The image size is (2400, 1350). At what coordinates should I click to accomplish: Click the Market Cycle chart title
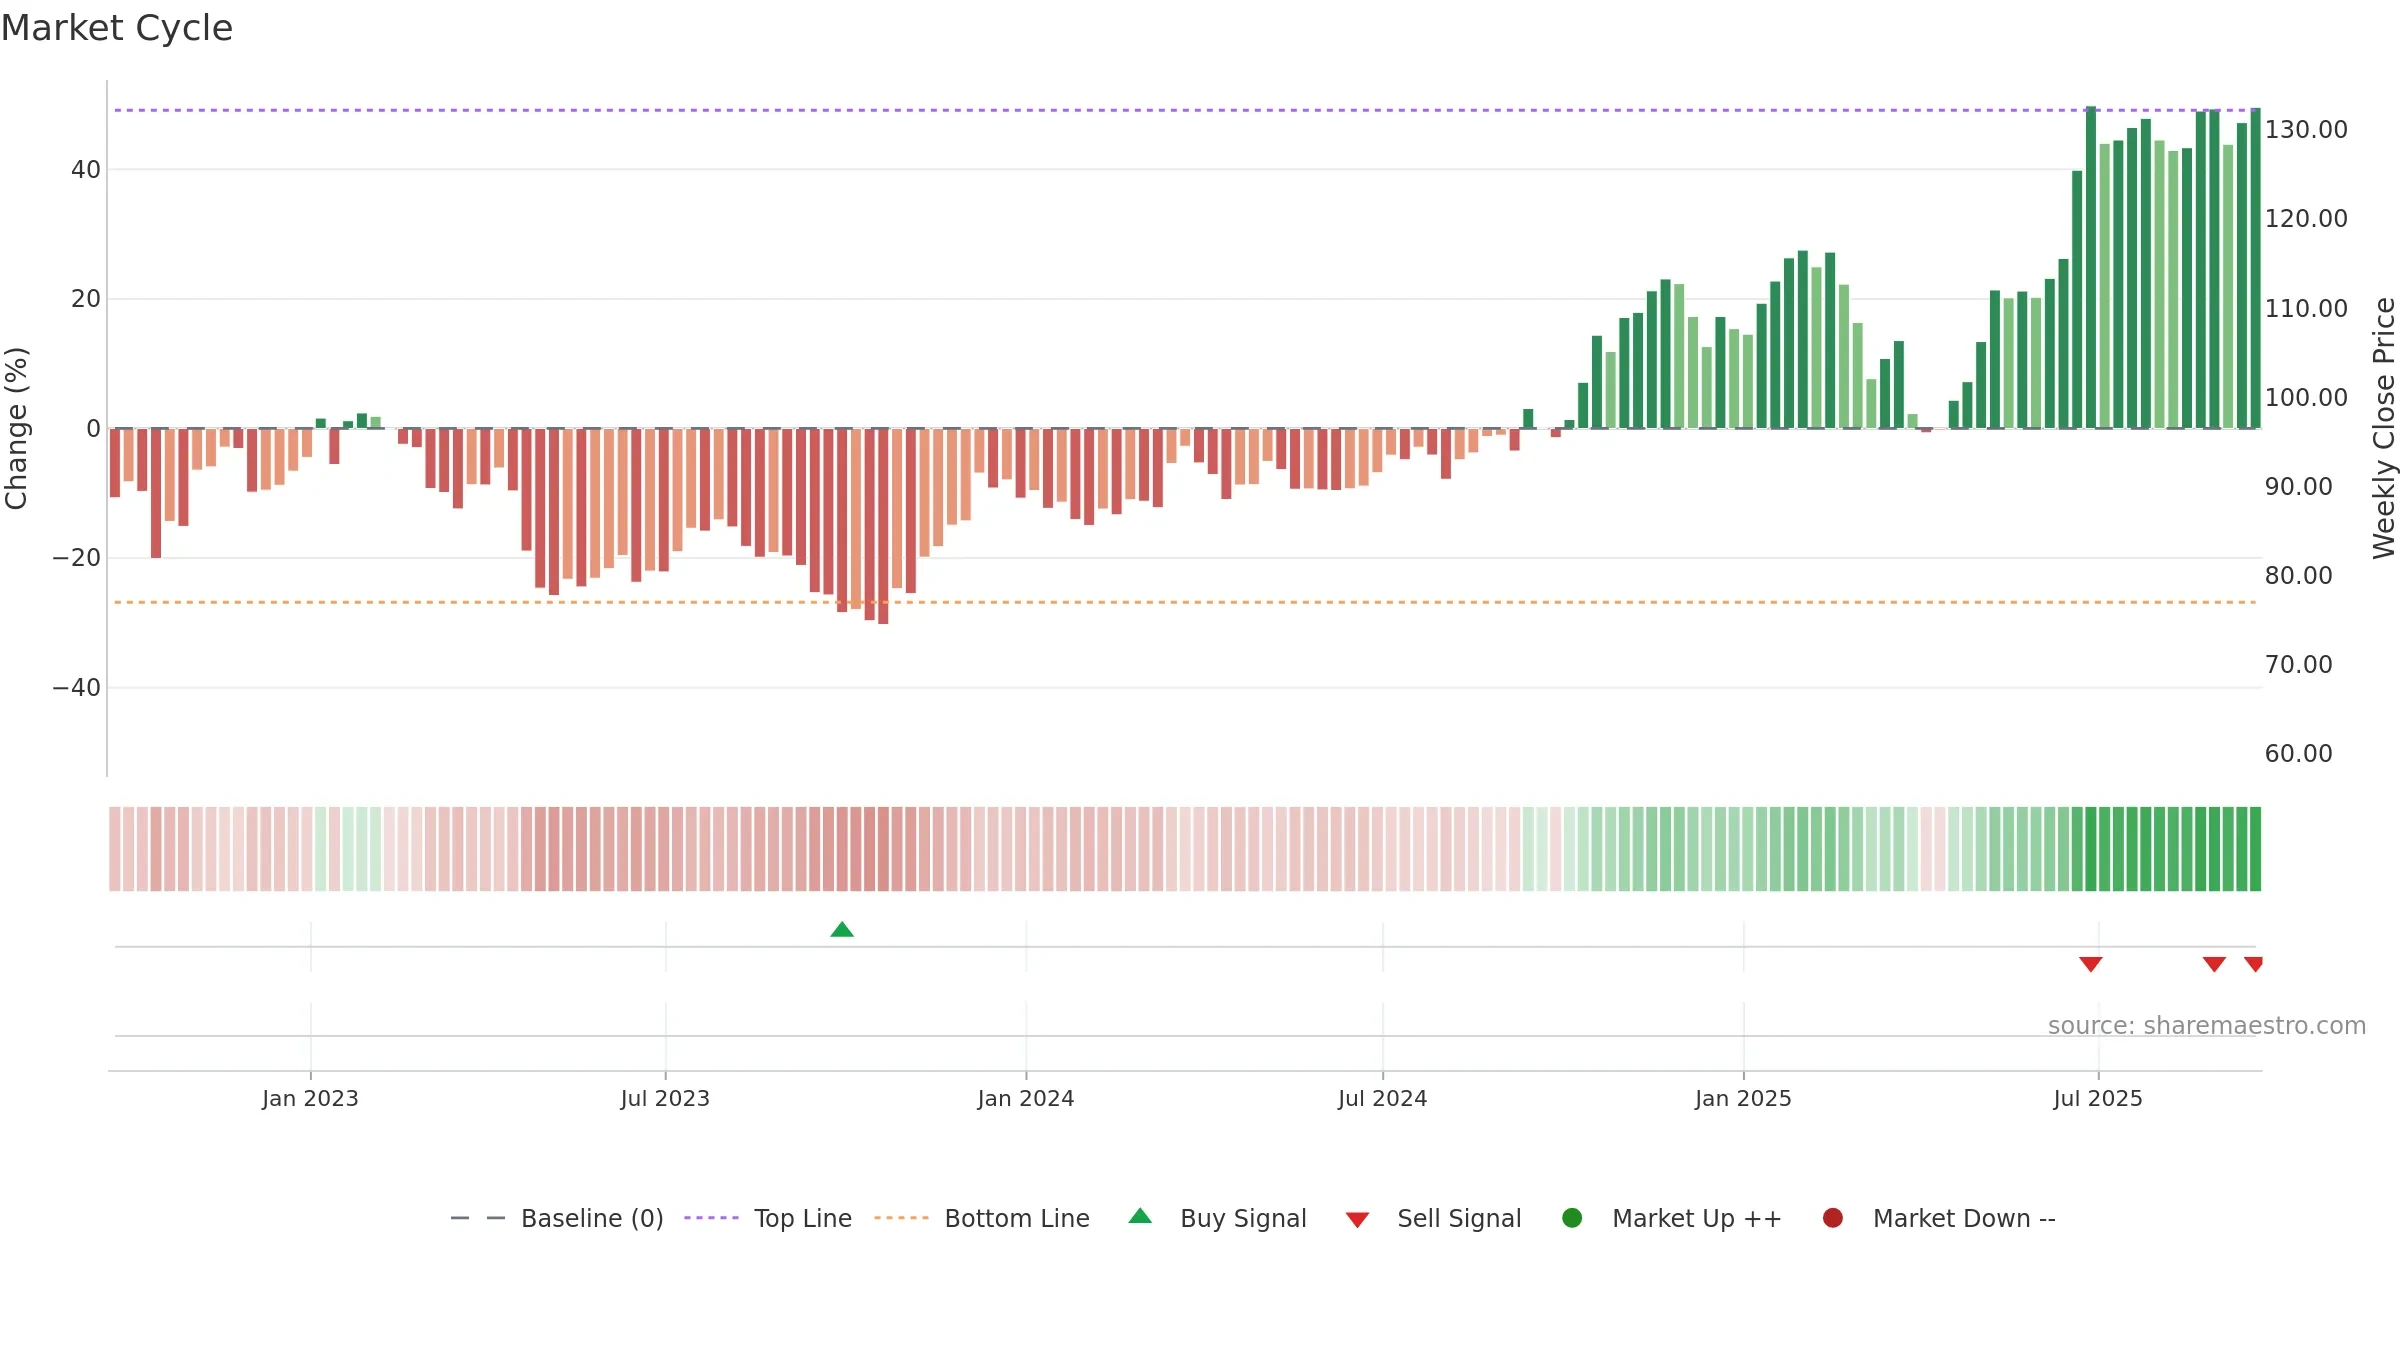(x=117, y=28)
